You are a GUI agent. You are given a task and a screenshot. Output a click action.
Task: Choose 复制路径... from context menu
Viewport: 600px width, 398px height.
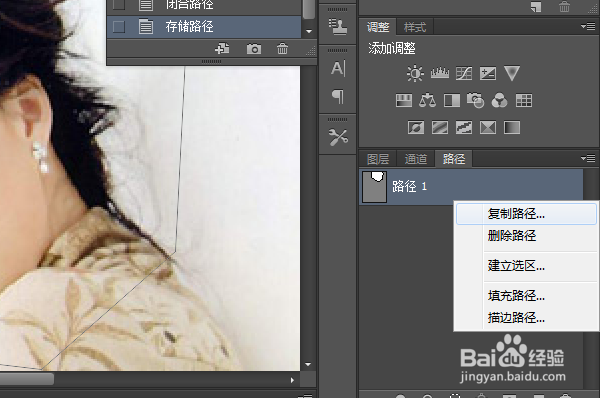point(527,214)
